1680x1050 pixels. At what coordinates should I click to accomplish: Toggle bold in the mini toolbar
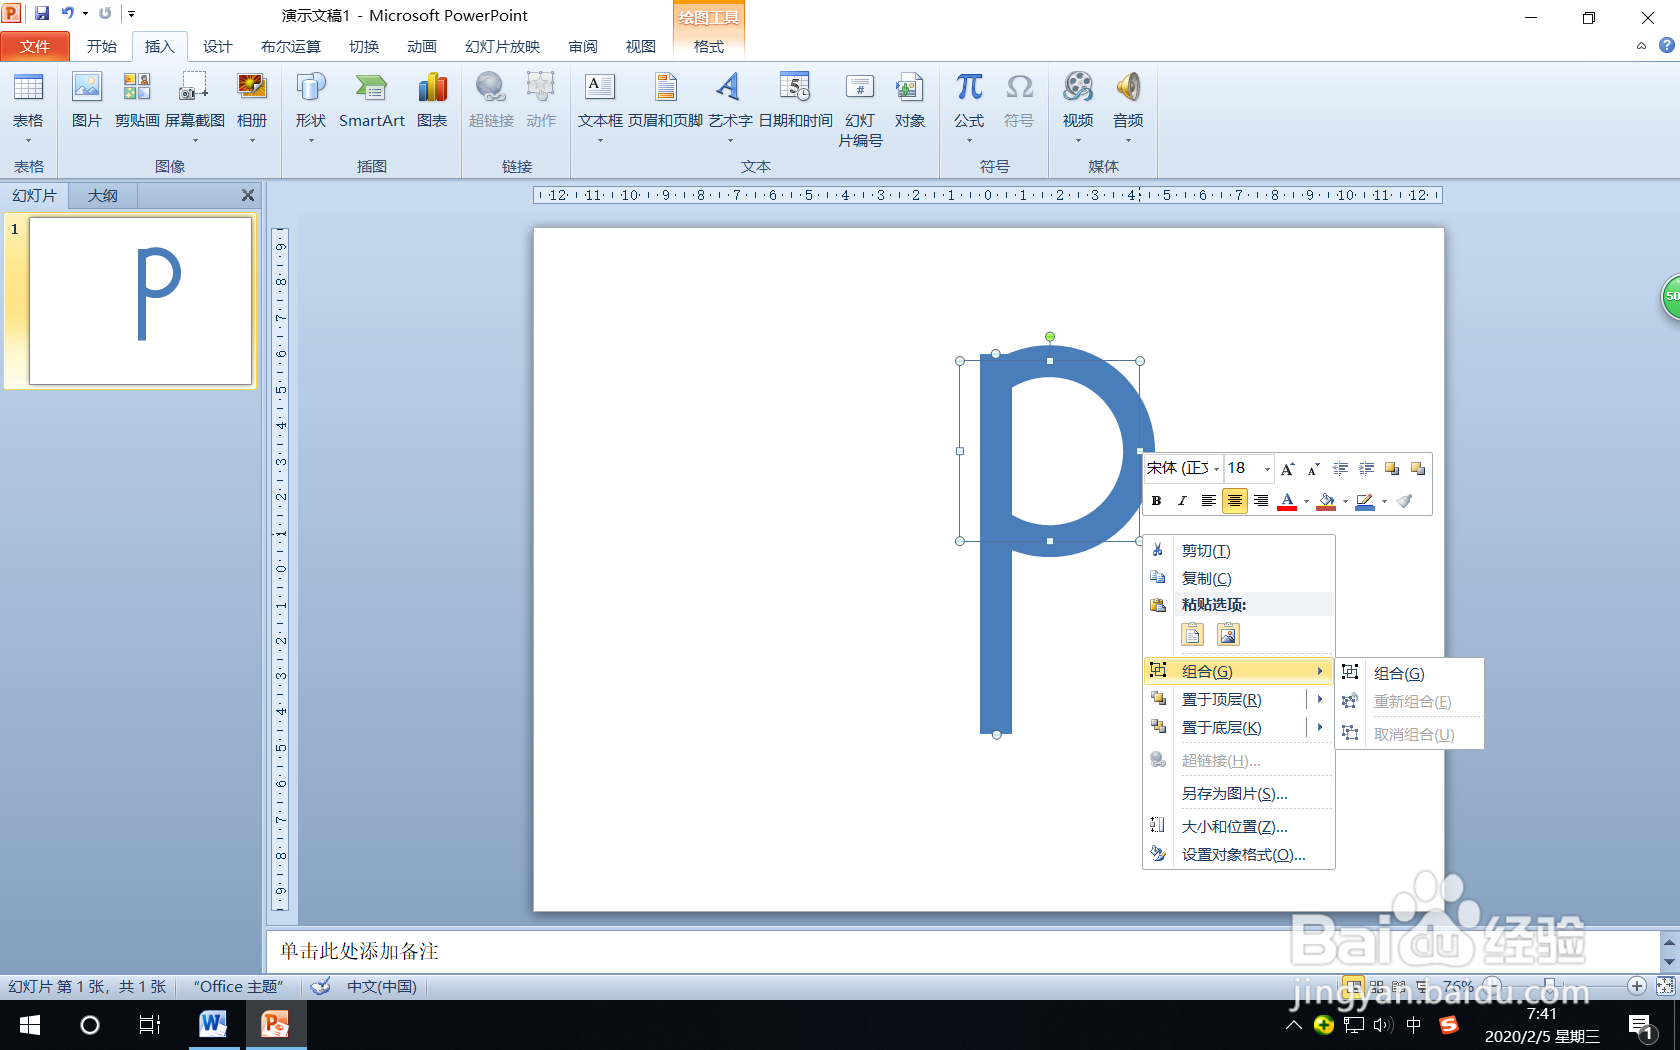pos(1156,501)
